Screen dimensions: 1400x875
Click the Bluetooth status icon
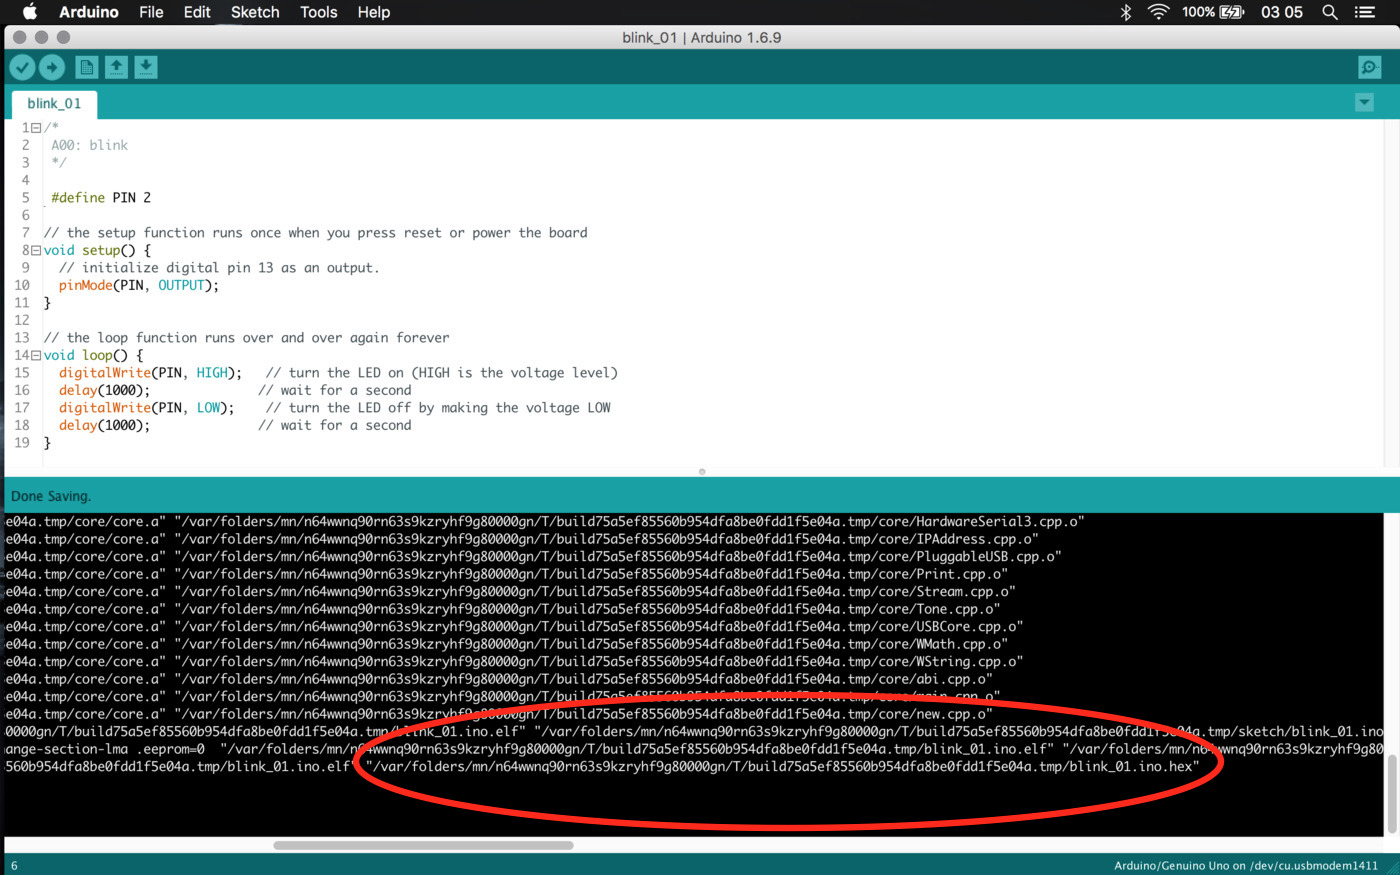coord(1125,12)
